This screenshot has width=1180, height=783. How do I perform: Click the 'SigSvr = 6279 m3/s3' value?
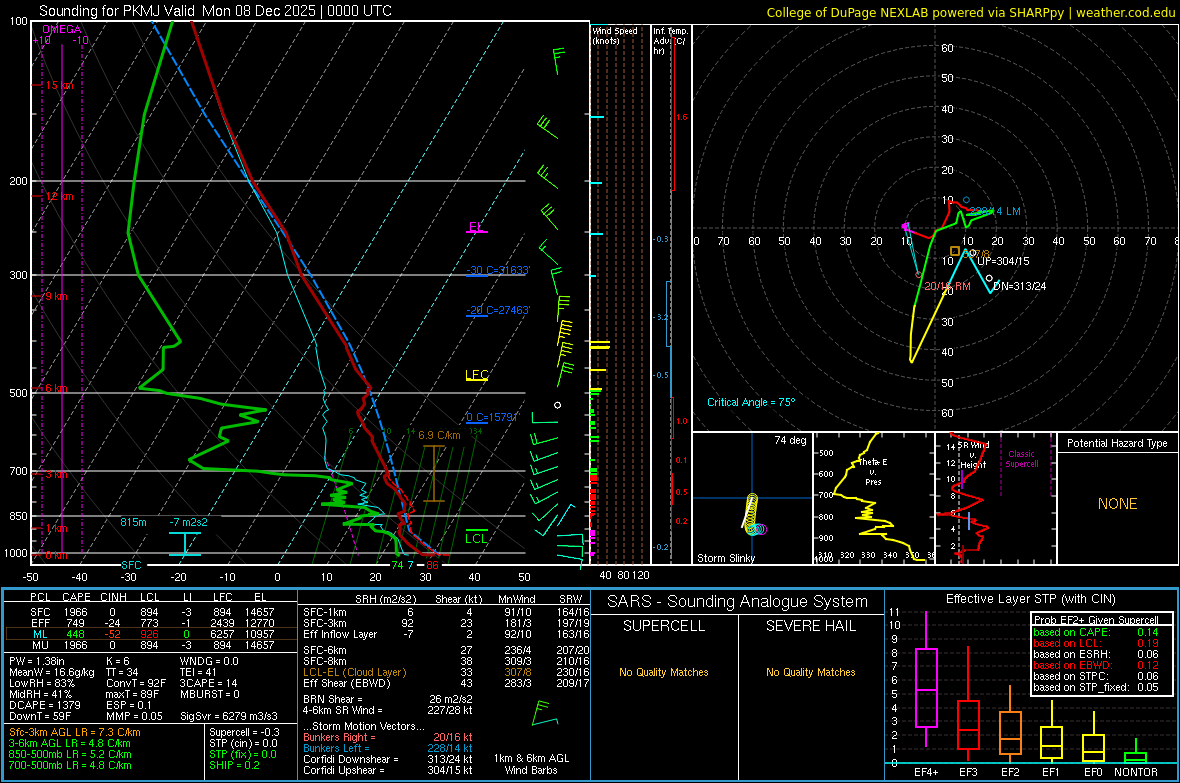(x=229, y=716)
